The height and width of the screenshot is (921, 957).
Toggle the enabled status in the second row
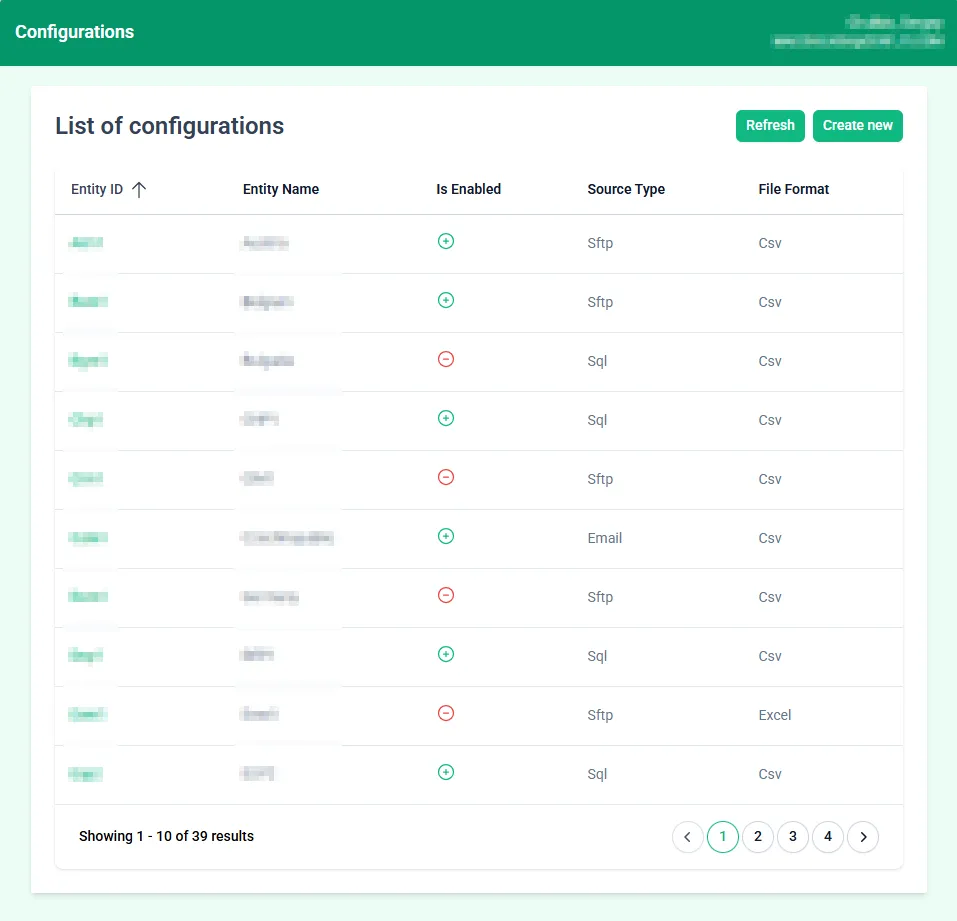446,300
